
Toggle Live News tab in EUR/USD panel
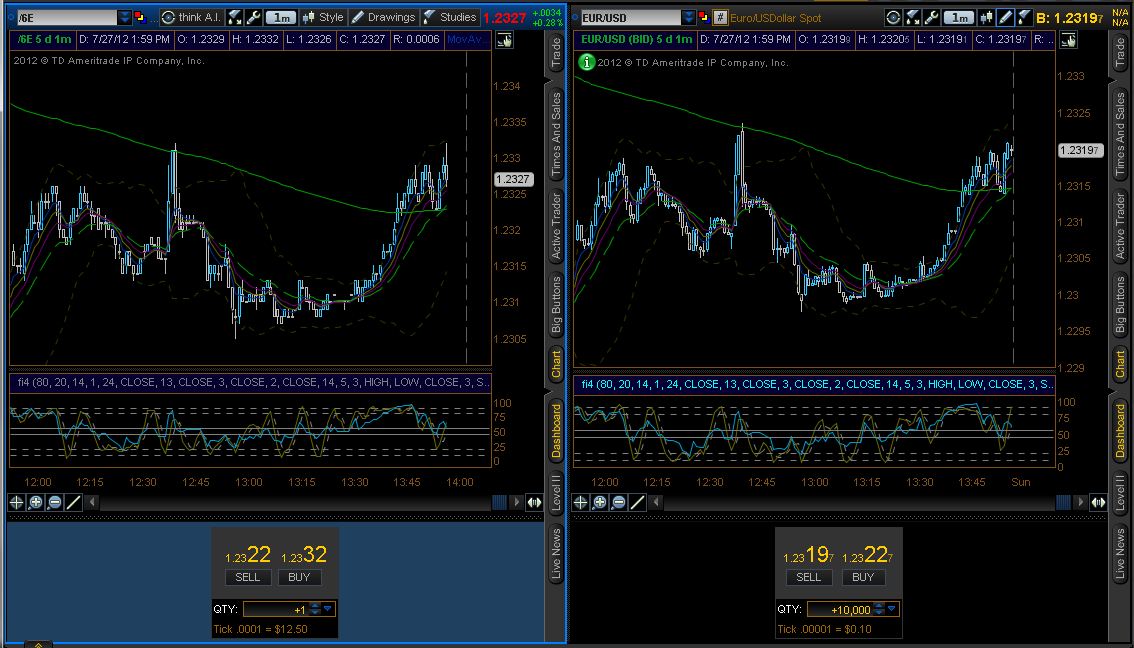[x=1120, y=554]
